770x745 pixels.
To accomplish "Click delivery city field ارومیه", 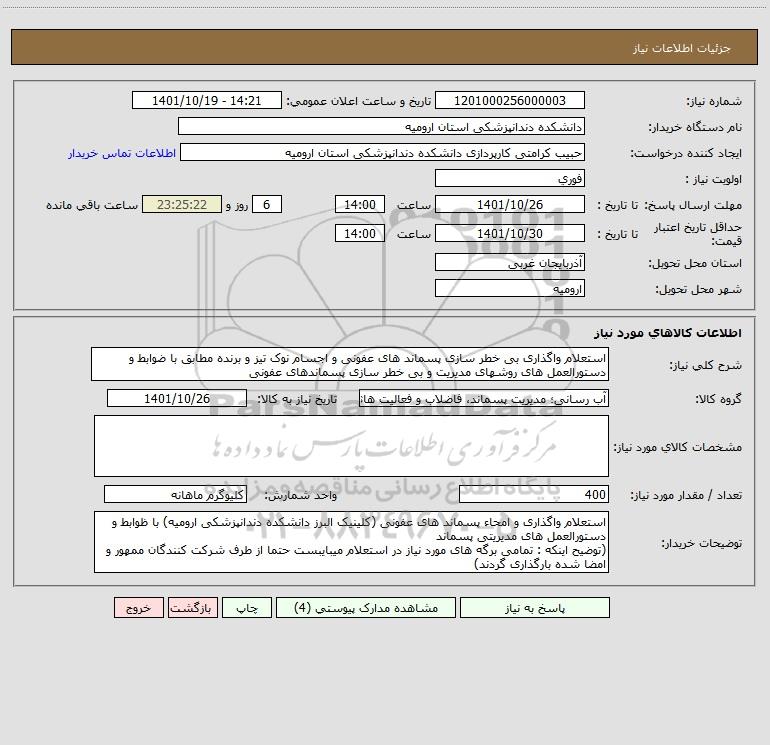I will tap(510, 288).
